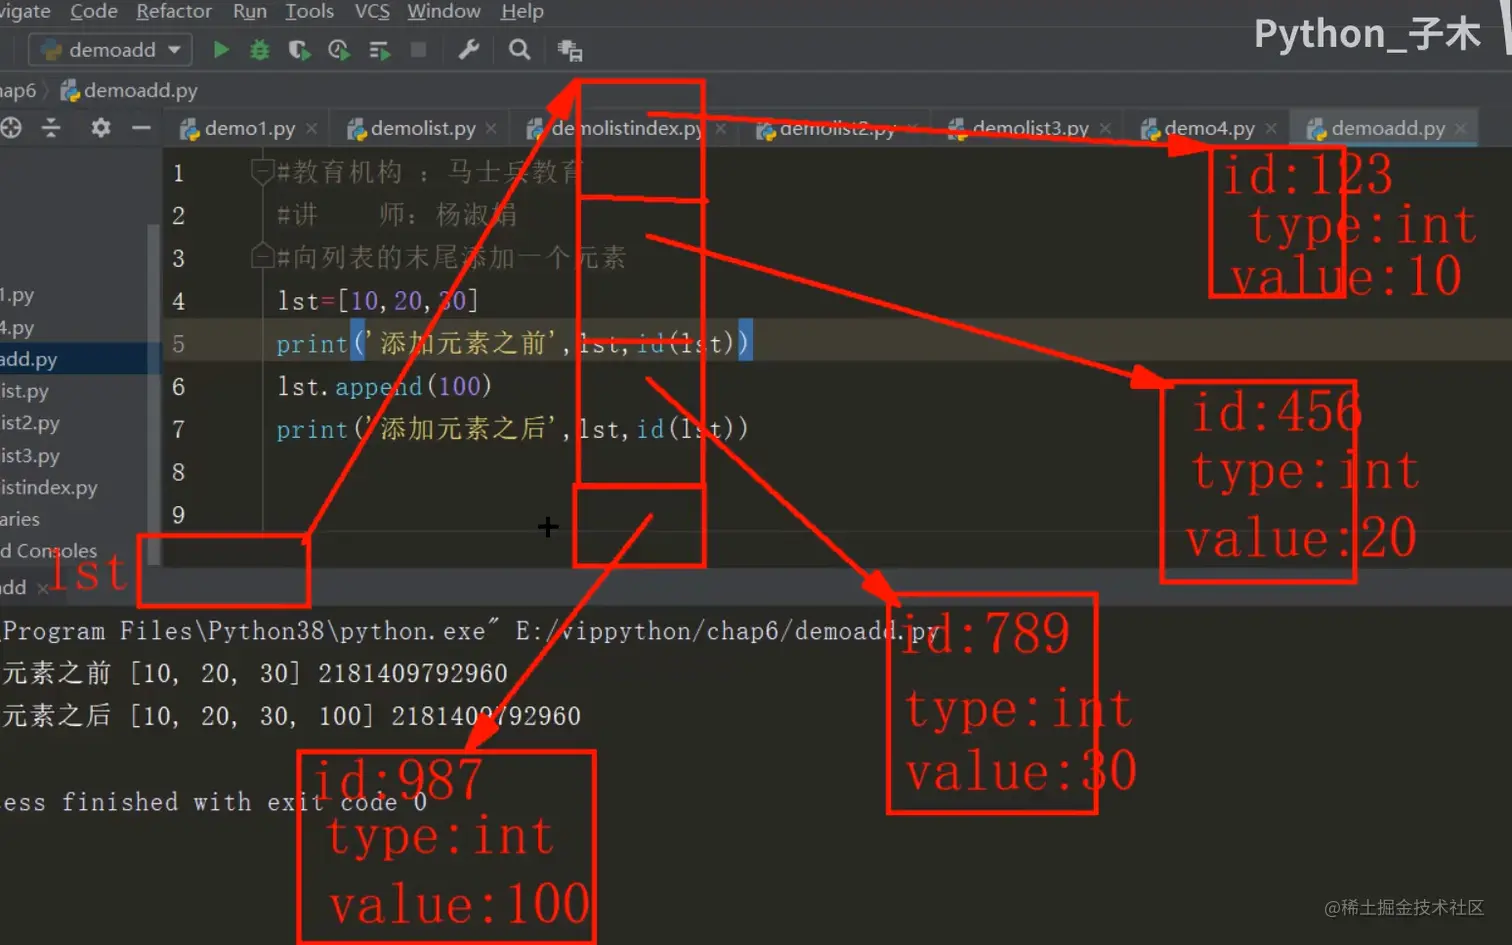Viewport: 1512px width, 945px height.
Task: Open the Run menu
Action: (x=250, y=12)
